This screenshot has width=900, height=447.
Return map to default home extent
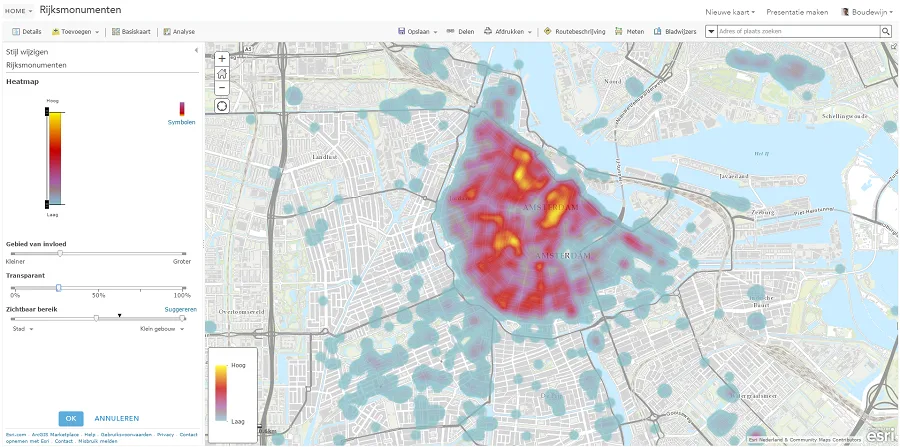click(x=221, y=73)
